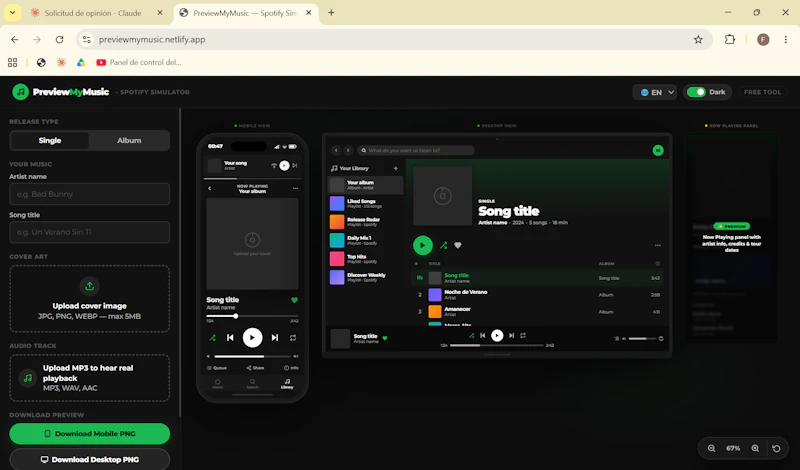The height and width of the screenshot is (470, 800).
Task: Toggle repeat in desktop bottom player
Action: point(523,335)
